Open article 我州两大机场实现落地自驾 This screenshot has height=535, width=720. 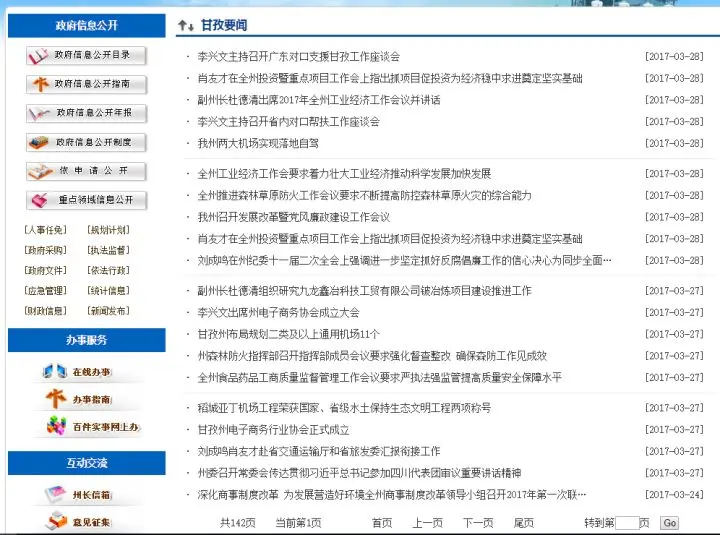click(258, 143)
